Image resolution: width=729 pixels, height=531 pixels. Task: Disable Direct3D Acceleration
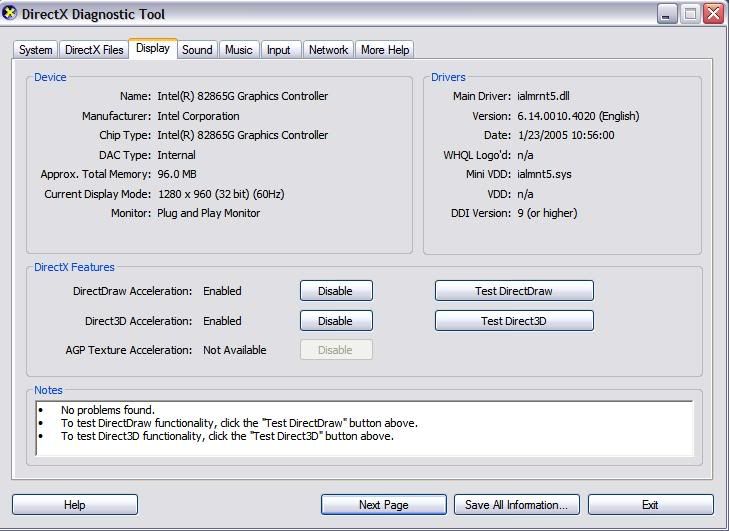(x=336, y=321)
